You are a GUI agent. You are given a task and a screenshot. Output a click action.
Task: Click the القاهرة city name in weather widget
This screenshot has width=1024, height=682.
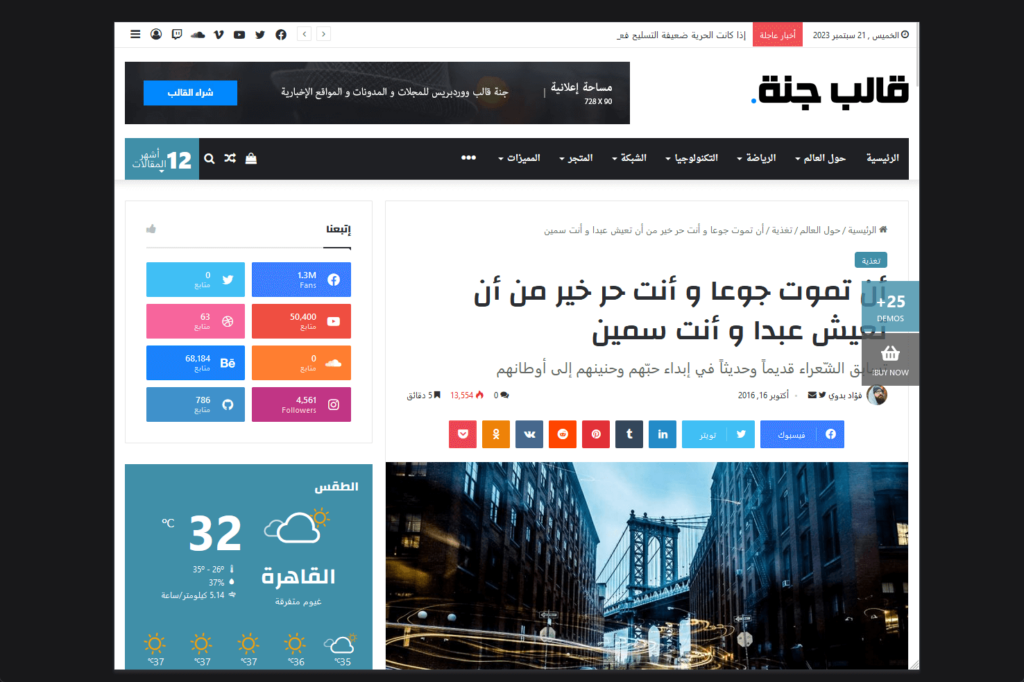298,577
